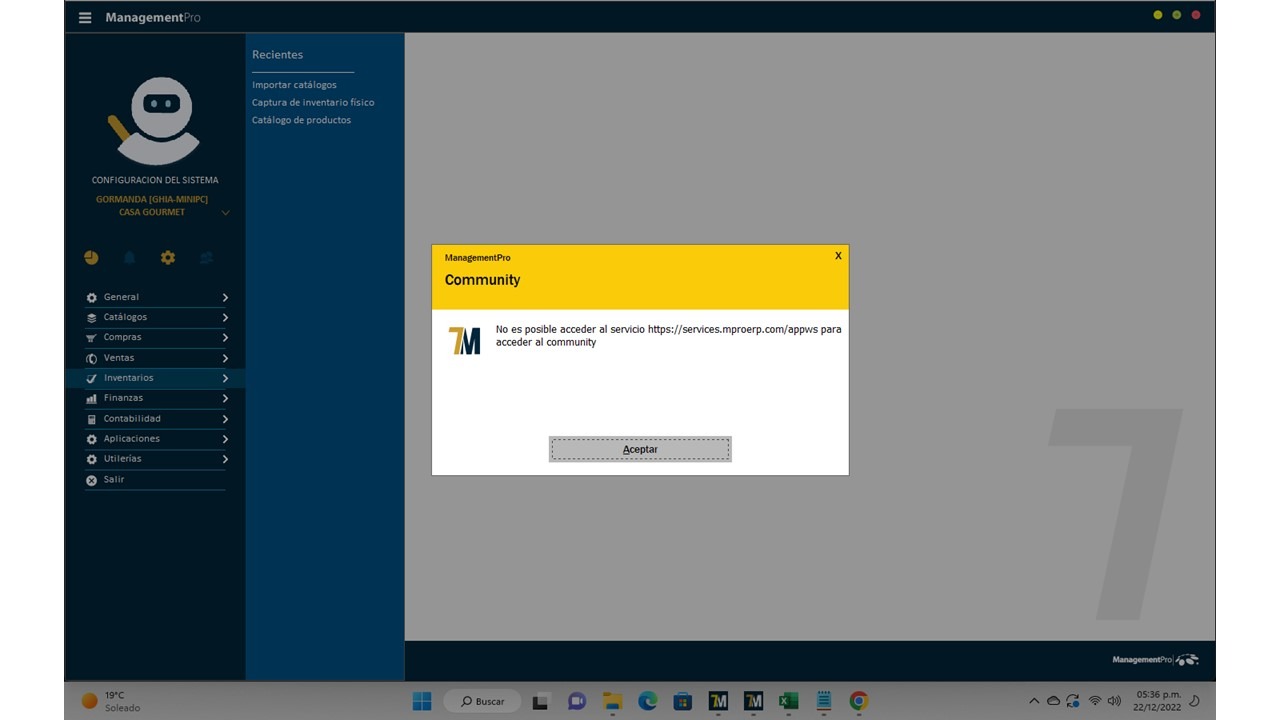The width and height of the screenshot is (1280, 720).
Task: Open the Inventarios menu item
Action: [x=129, y=378]
